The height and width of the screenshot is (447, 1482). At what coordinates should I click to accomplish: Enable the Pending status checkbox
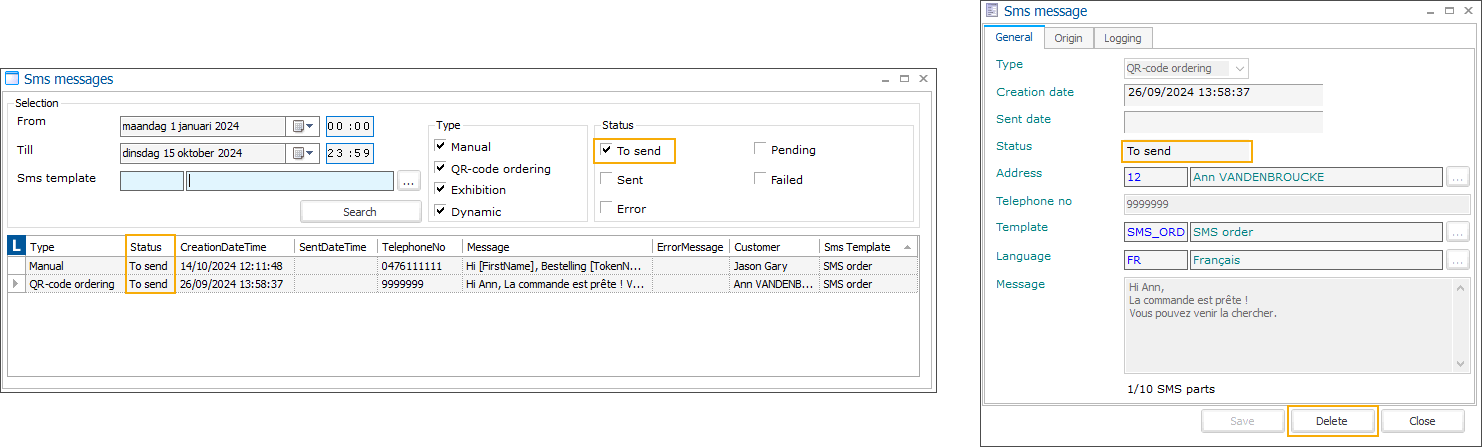[x=760, y=150]
